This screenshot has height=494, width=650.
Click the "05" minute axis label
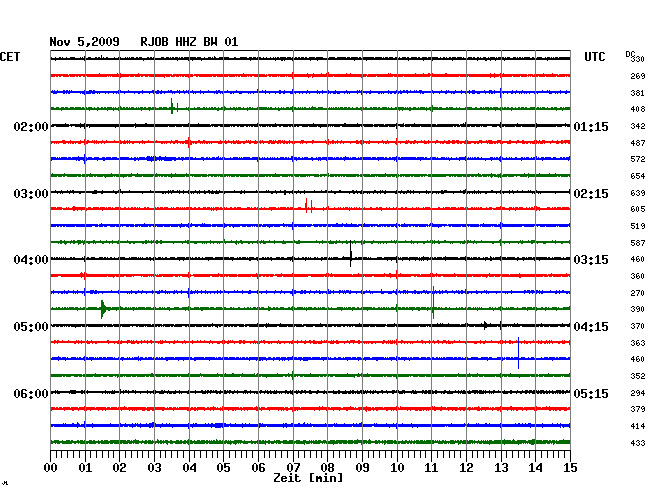(223, 468)
